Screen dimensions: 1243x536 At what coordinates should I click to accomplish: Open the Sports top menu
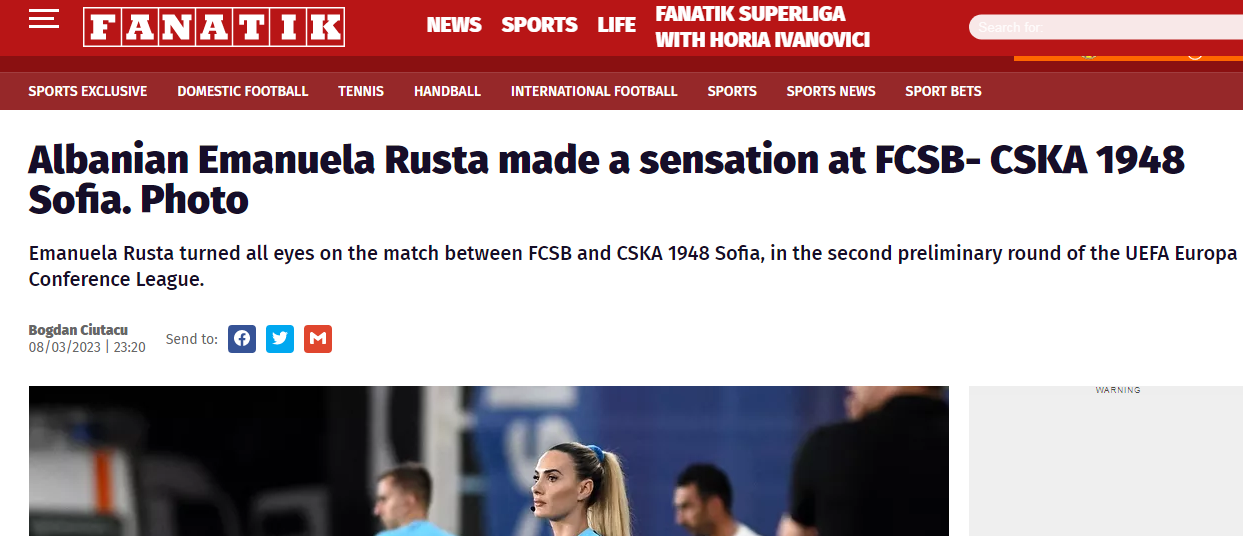pyautogui.click(x=540, y=25)
